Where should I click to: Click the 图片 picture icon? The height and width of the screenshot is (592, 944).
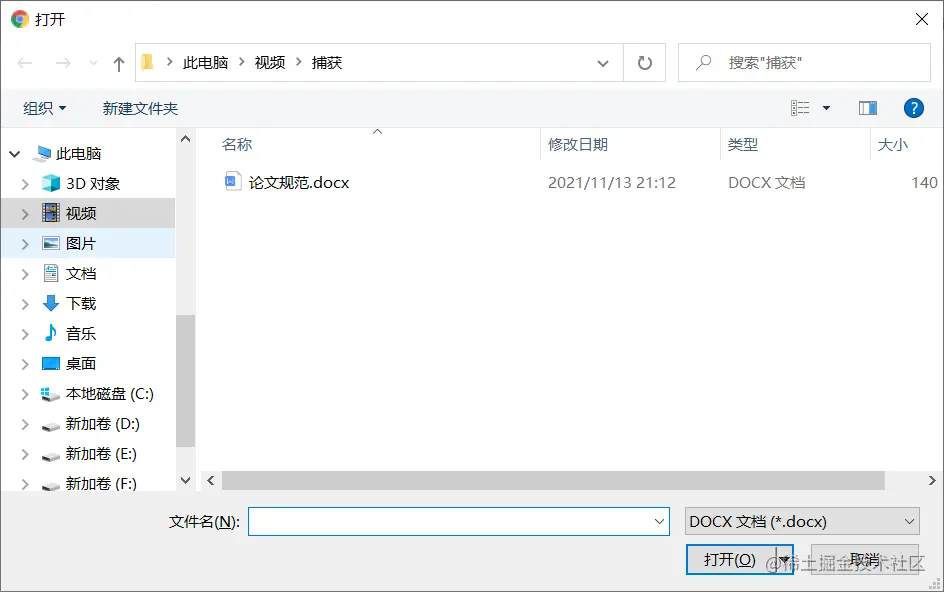click(51, 243)
